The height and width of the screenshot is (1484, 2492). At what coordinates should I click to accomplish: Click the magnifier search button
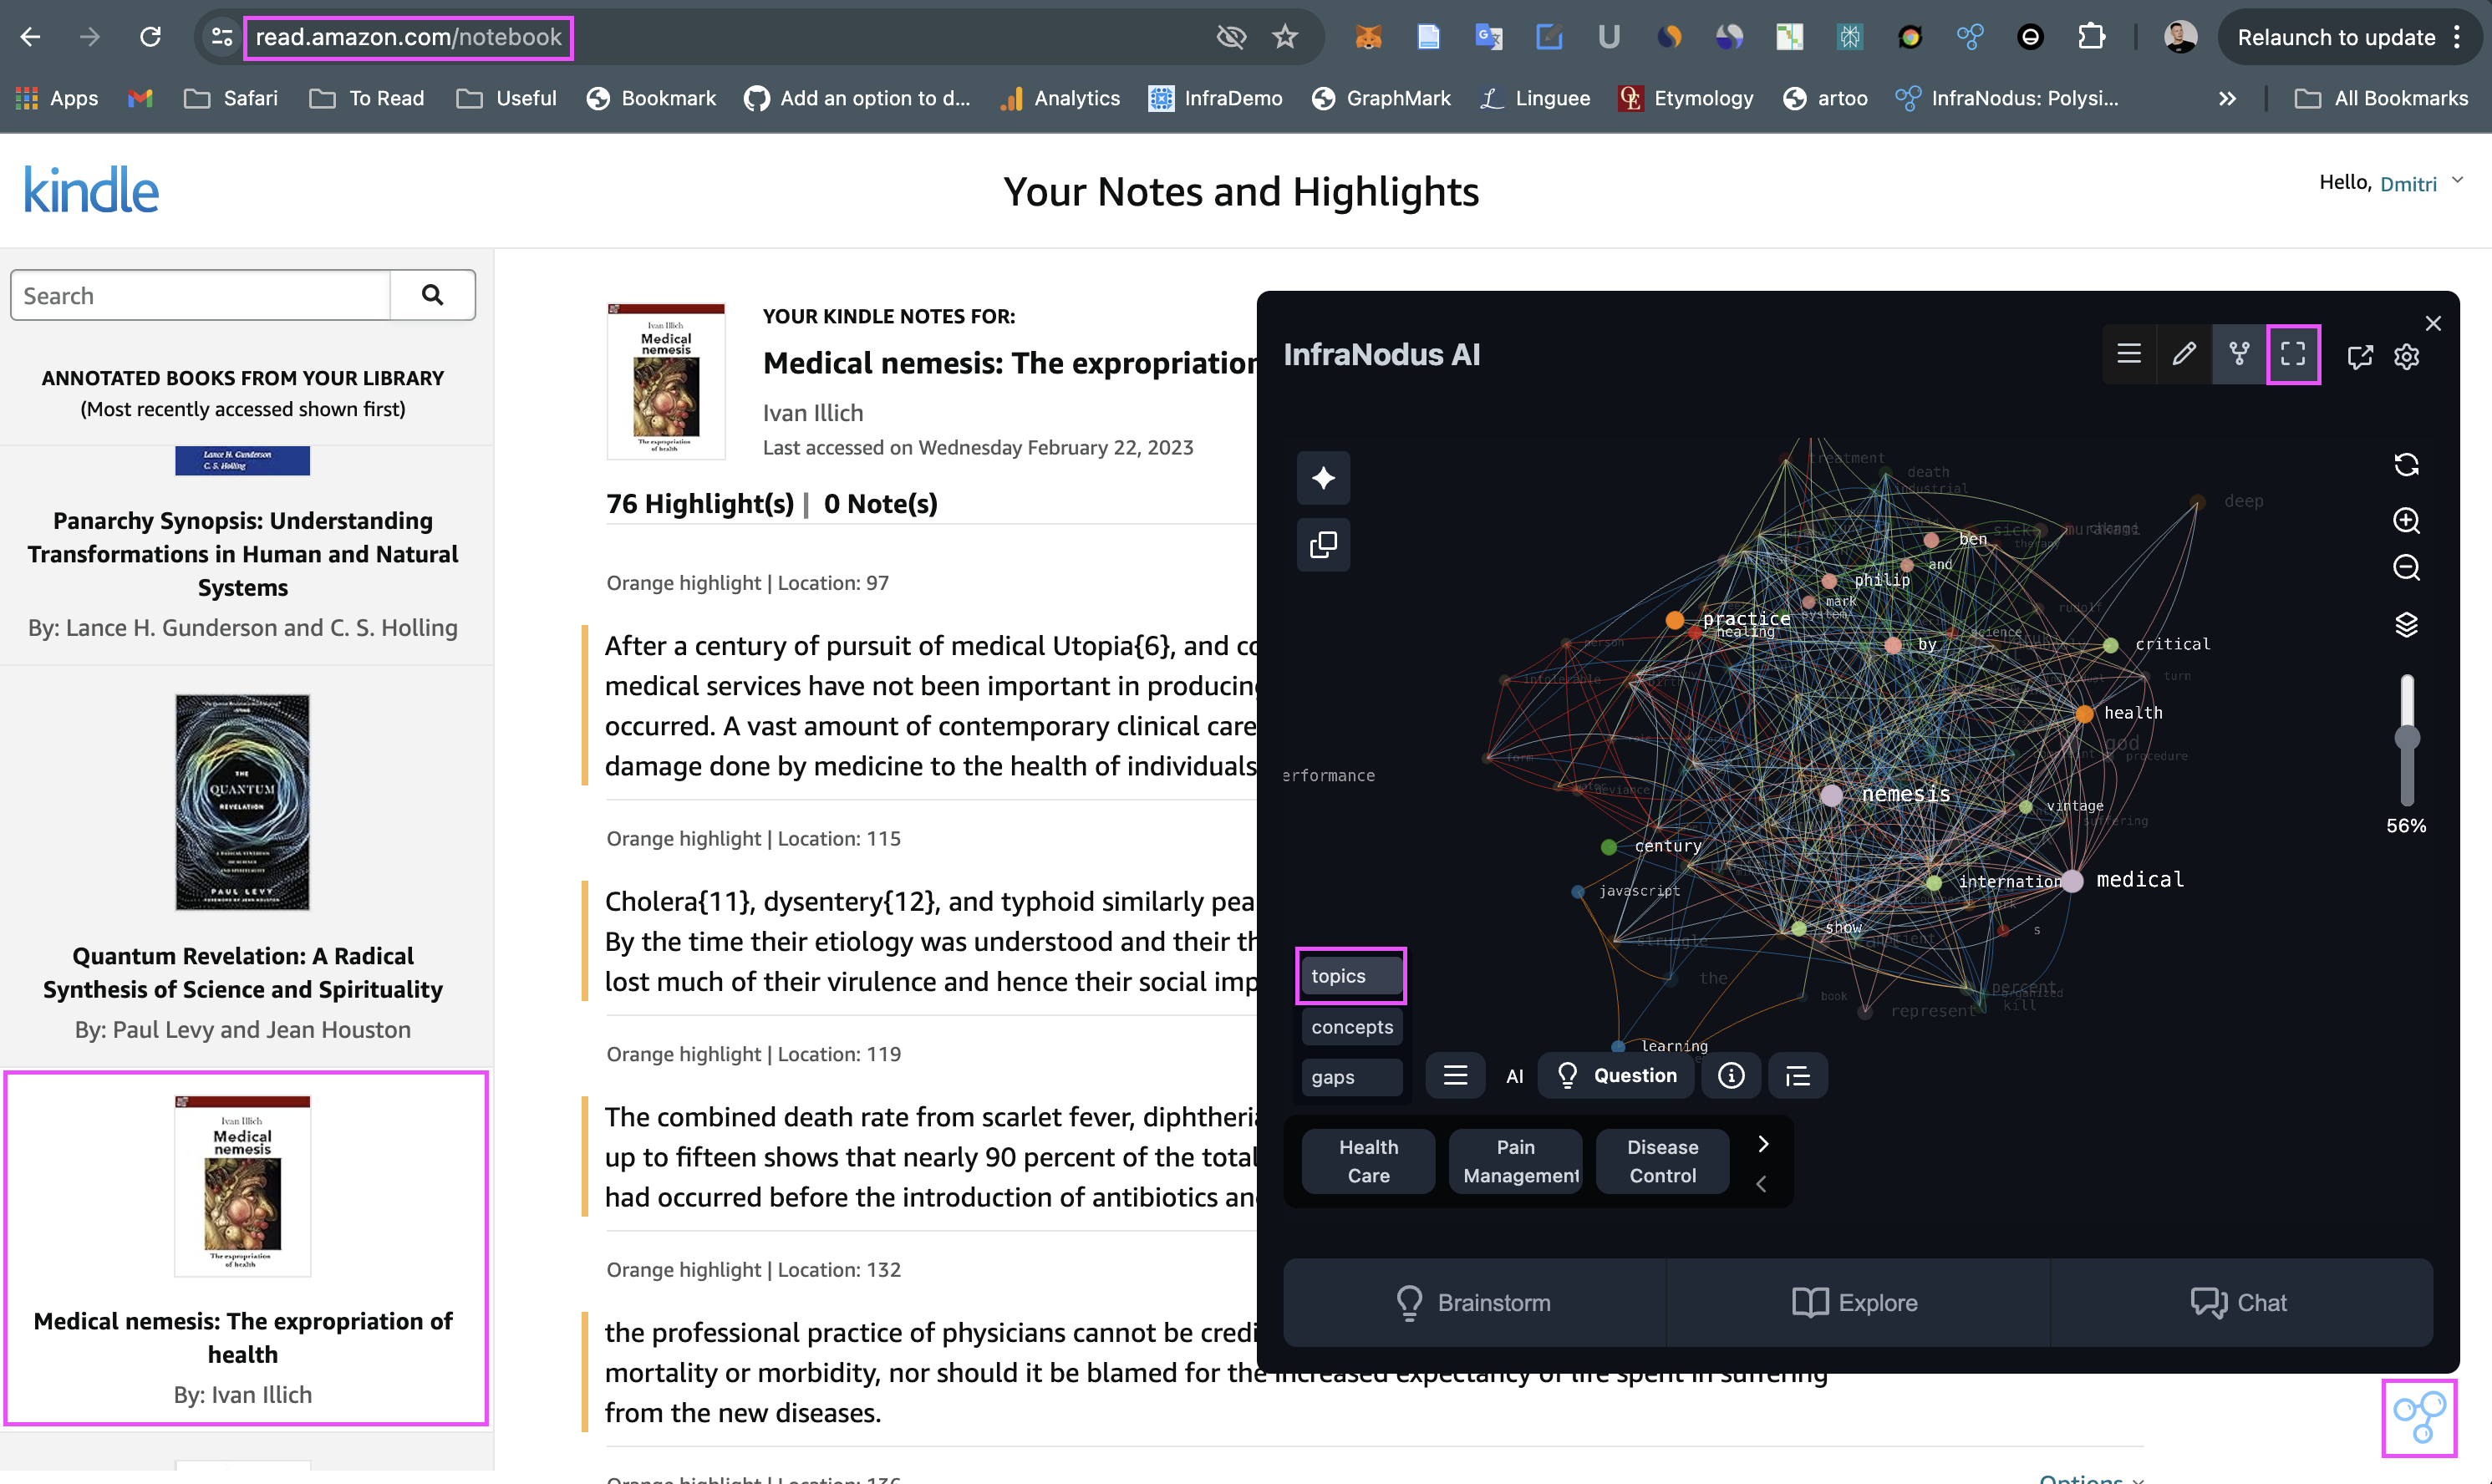(x=432, y=295)
